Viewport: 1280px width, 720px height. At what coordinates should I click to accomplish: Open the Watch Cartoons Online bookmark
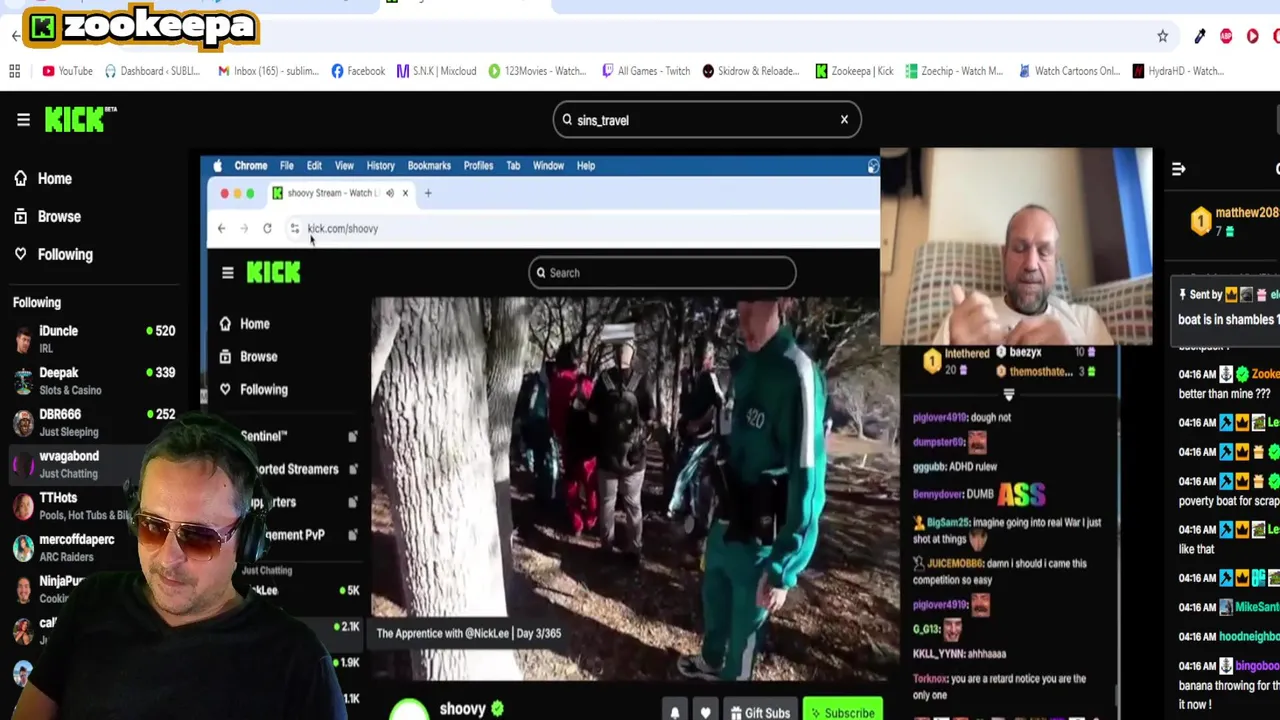[1069, 71]
